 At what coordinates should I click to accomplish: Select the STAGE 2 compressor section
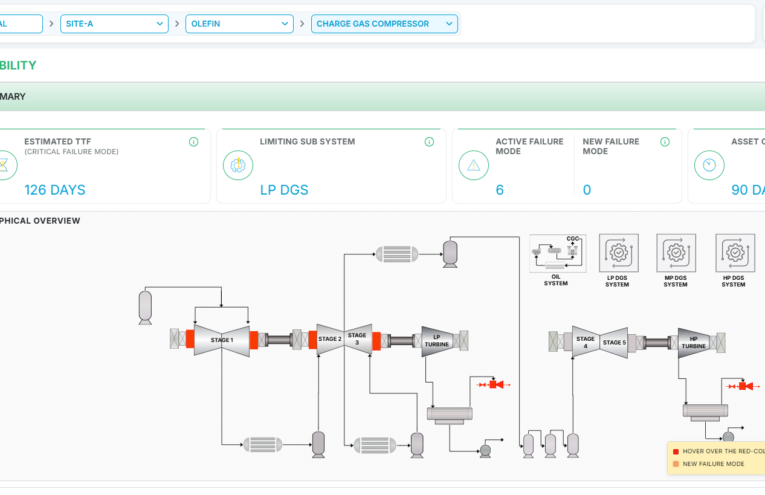point(330,339)
